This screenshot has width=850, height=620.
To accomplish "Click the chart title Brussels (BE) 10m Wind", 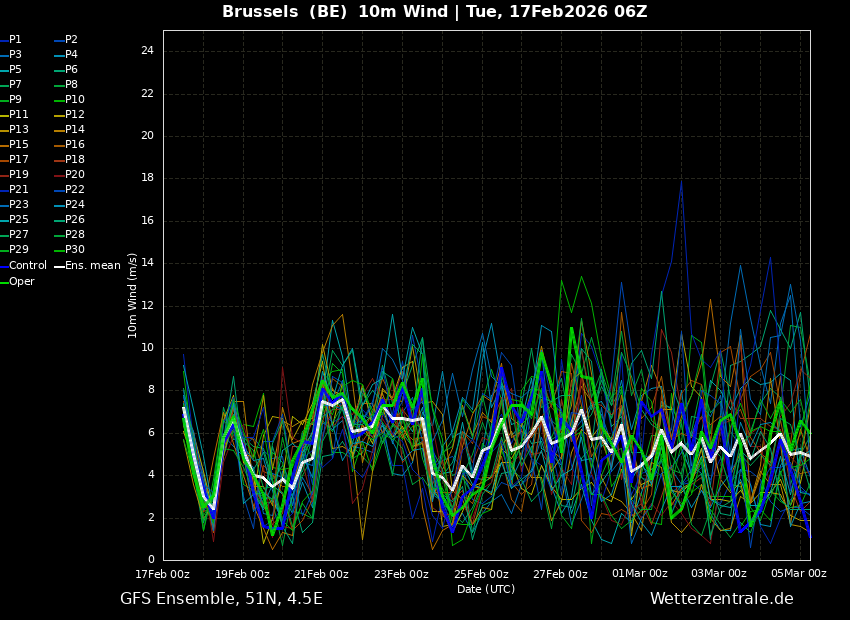I will tap(434, 12).
